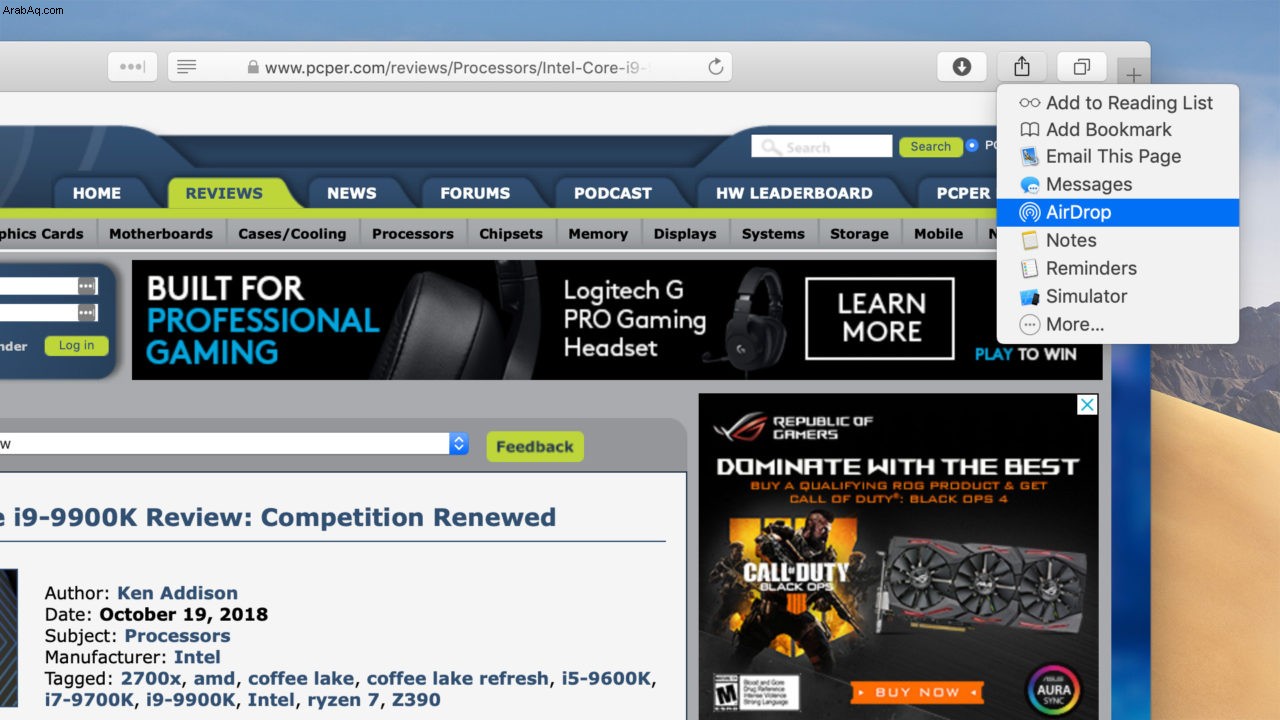
Task: Open the Displays category
Action: 685,233
